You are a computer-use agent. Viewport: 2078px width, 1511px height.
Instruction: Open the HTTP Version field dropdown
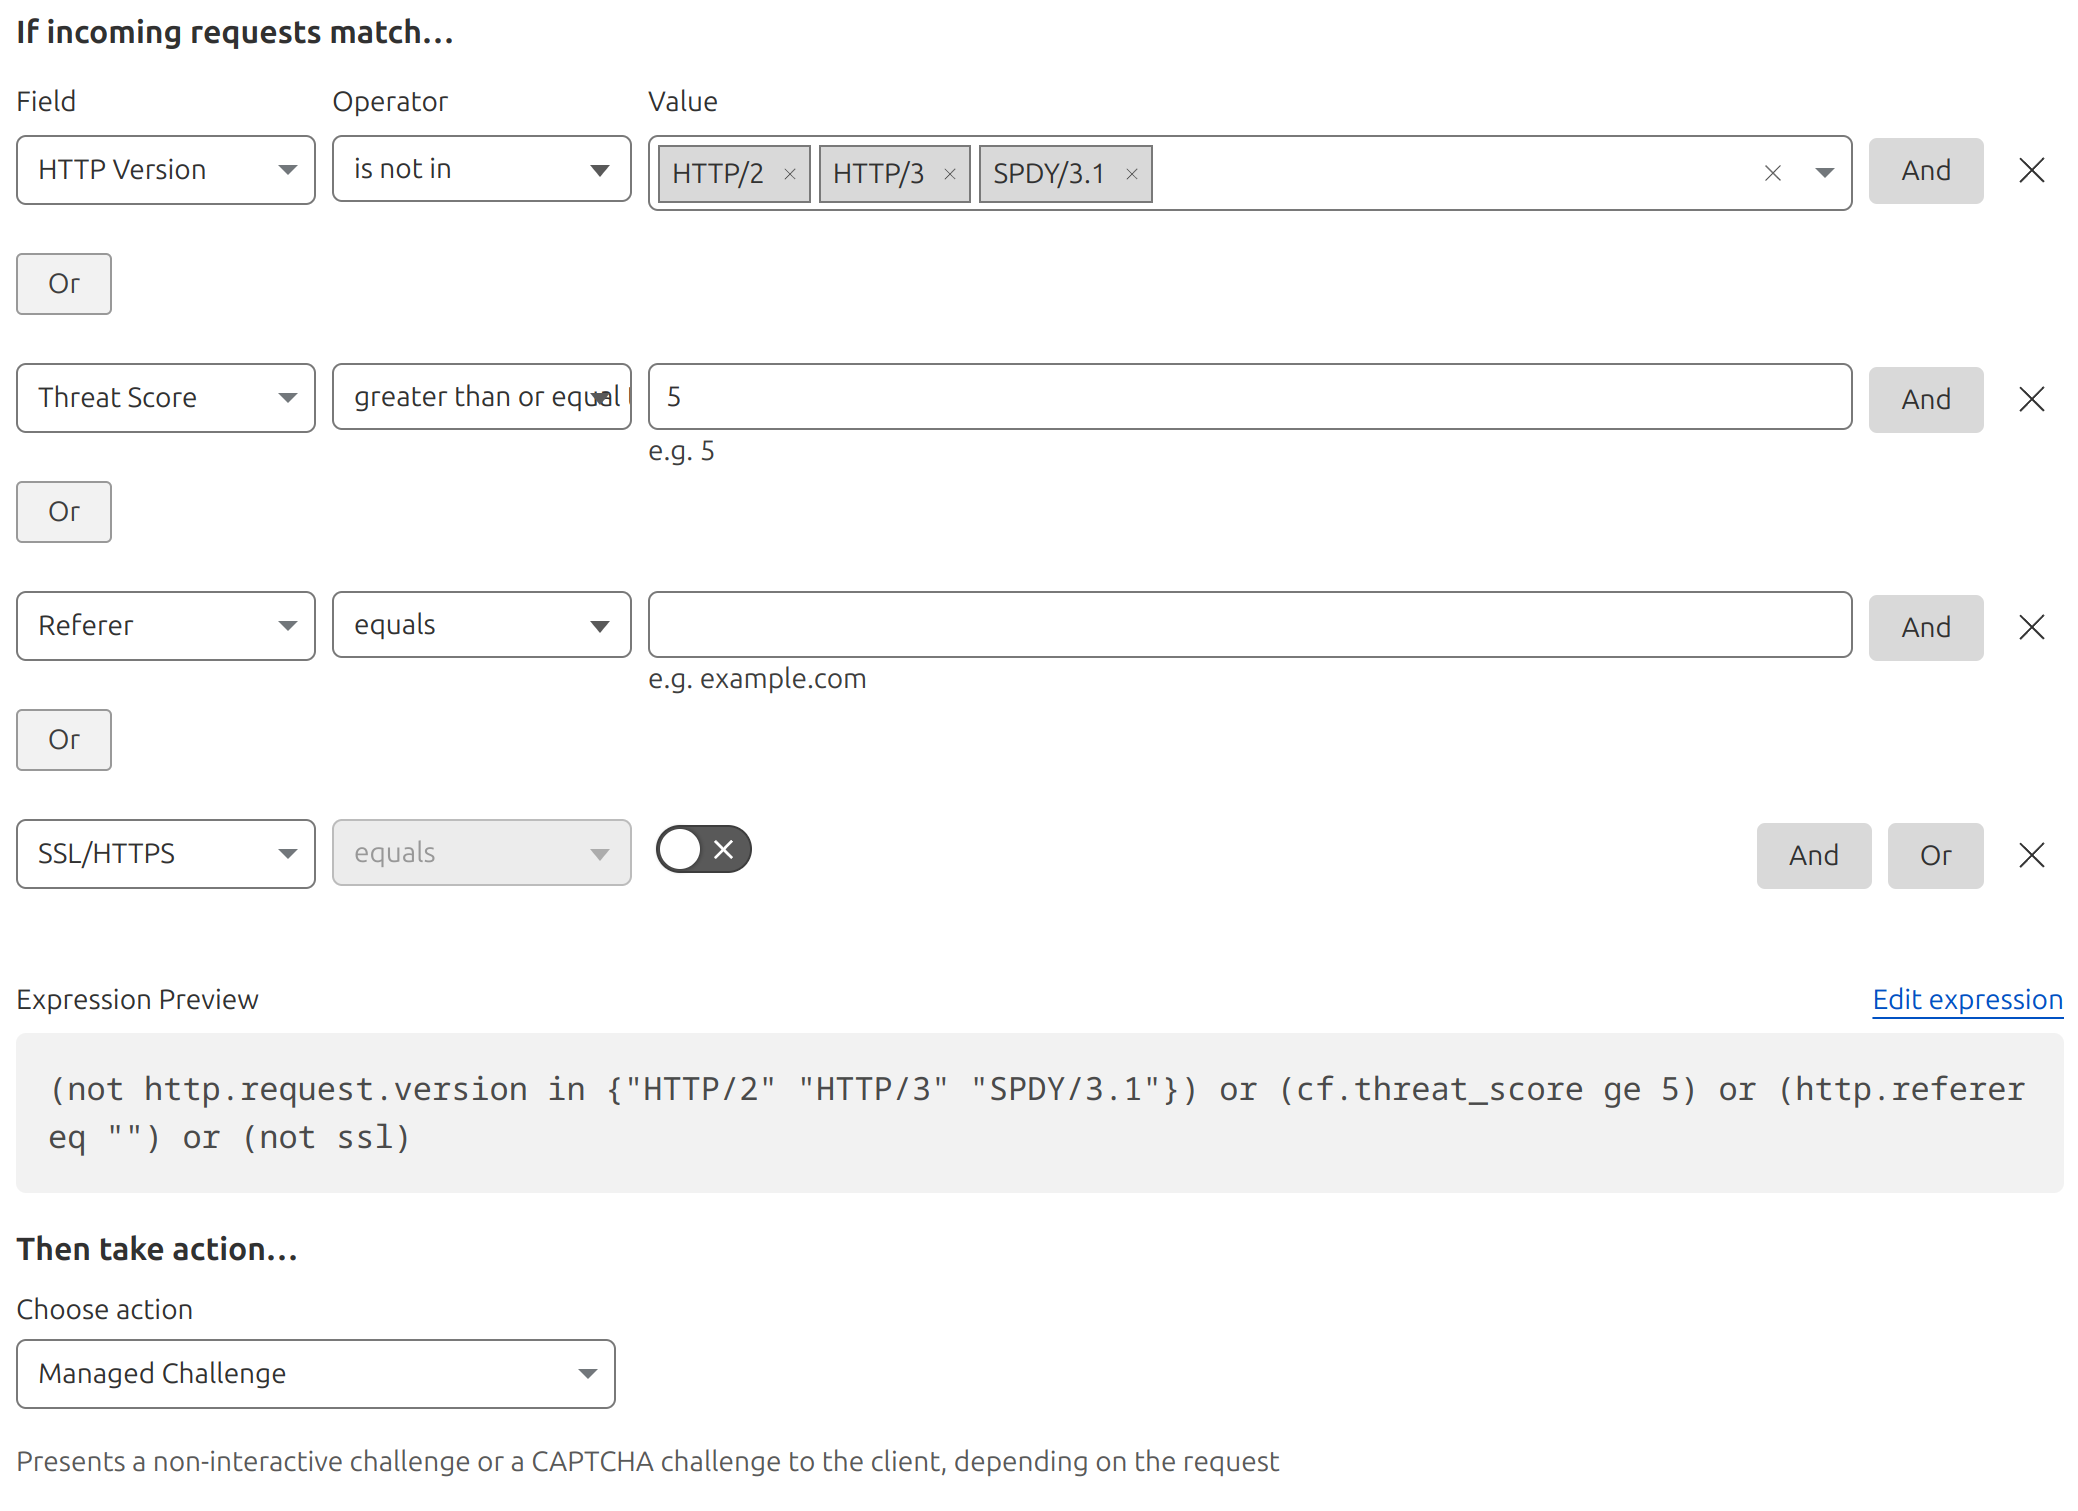[166, 170]
